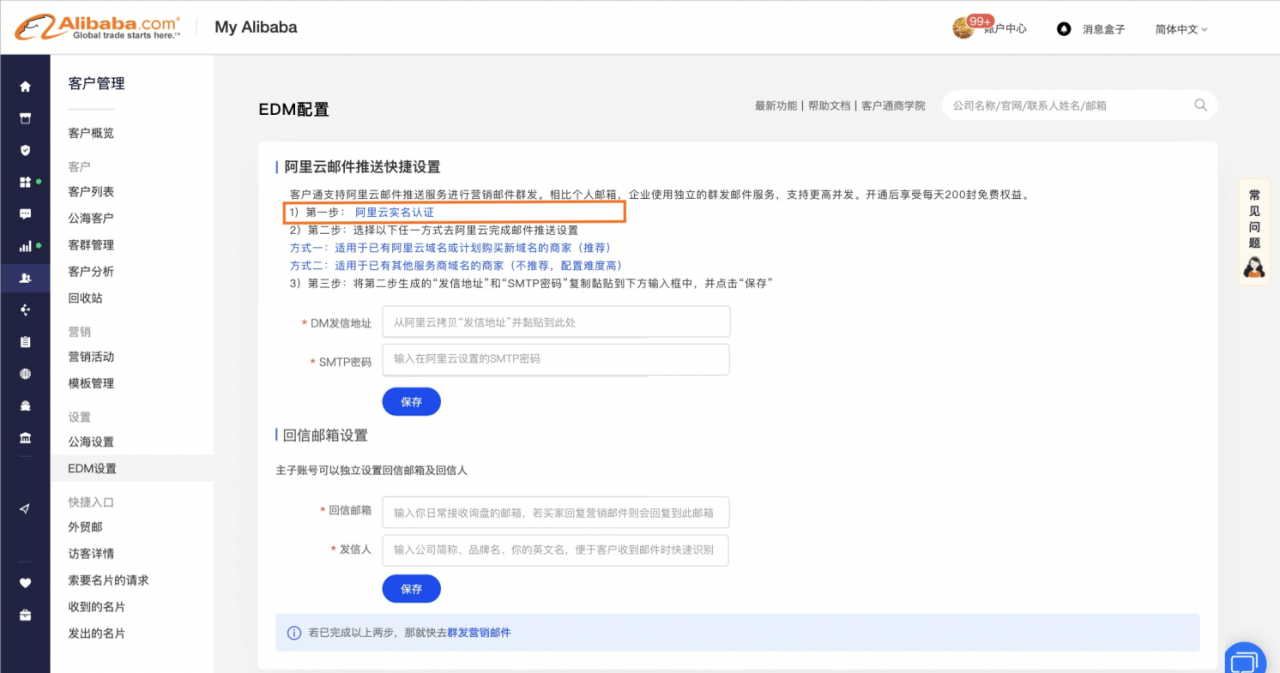Click the globe icon in sidebar
This screenshot has width=1280, height=673.
coord(25,374)
